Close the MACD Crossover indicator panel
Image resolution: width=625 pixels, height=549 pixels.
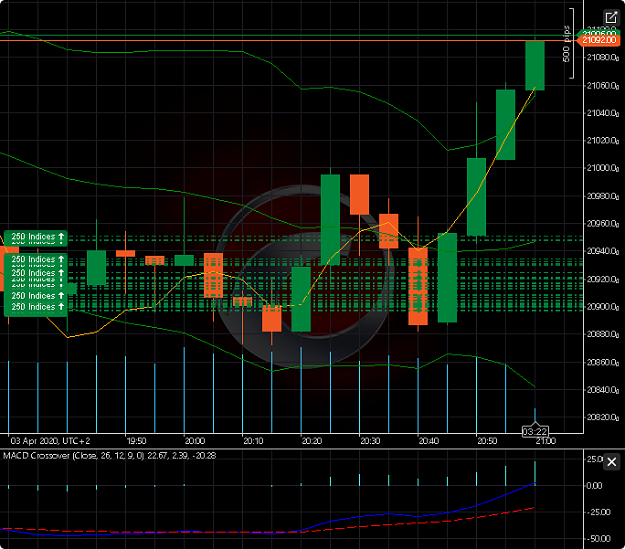pos(611,462)
